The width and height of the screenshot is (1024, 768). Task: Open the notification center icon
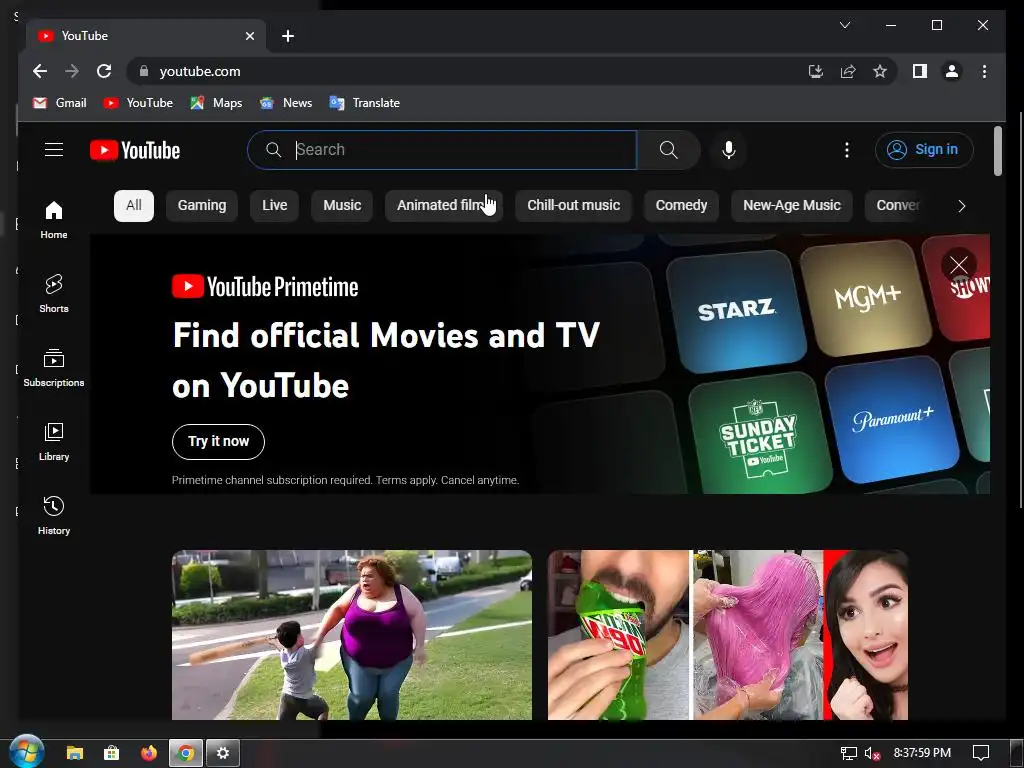click(x=981, y=753)
